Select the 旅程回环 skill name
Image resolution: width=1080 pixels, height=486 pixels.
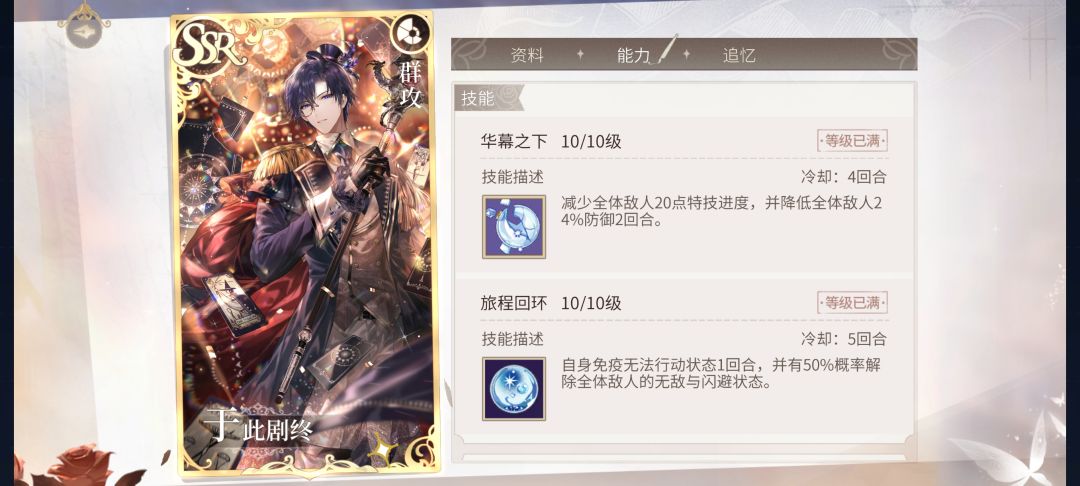[514, 303]
